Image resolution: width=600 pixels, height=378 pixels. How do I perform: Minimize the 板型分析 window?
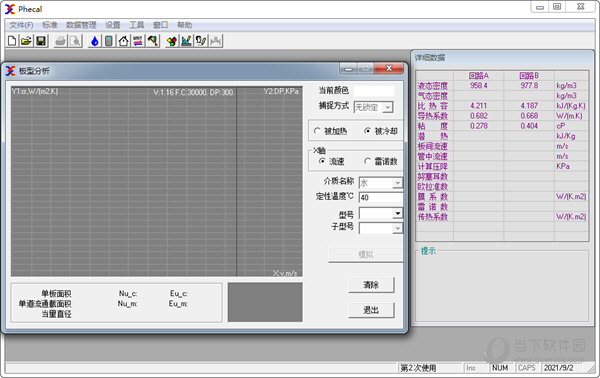point(348,68)
